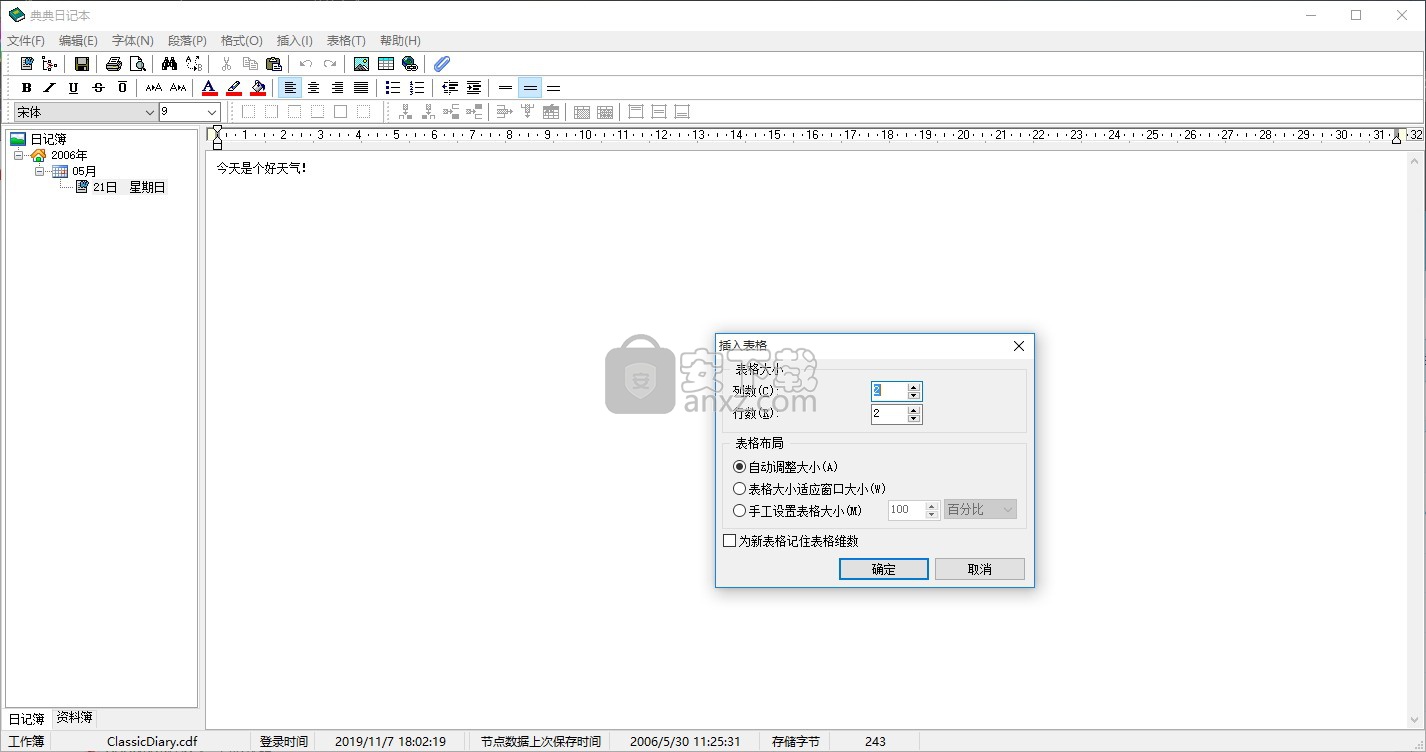Viewport: 1426px width, 752px height.
Task: Click the Print toolbar icon
Action: pyautogui.click(x=114, y=64)
